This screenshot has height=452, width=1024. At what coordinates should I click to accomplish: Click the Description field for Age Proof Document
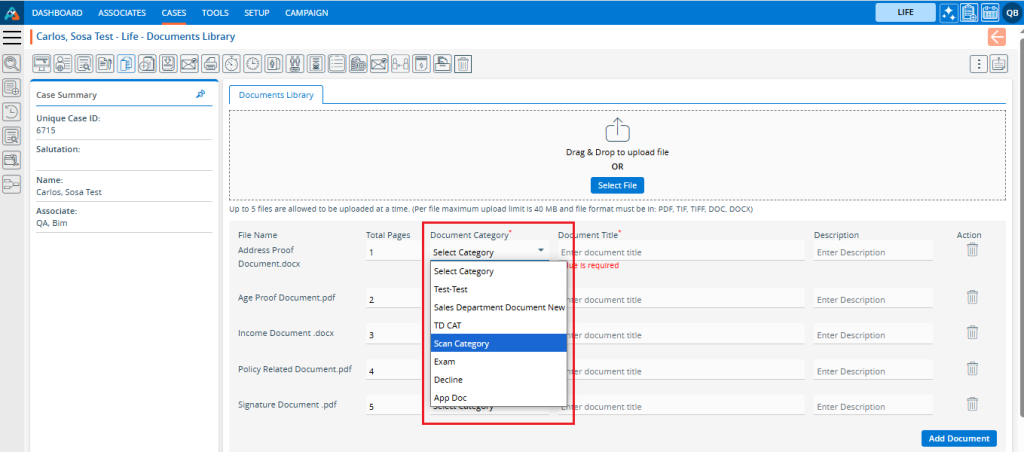(872, 299)
